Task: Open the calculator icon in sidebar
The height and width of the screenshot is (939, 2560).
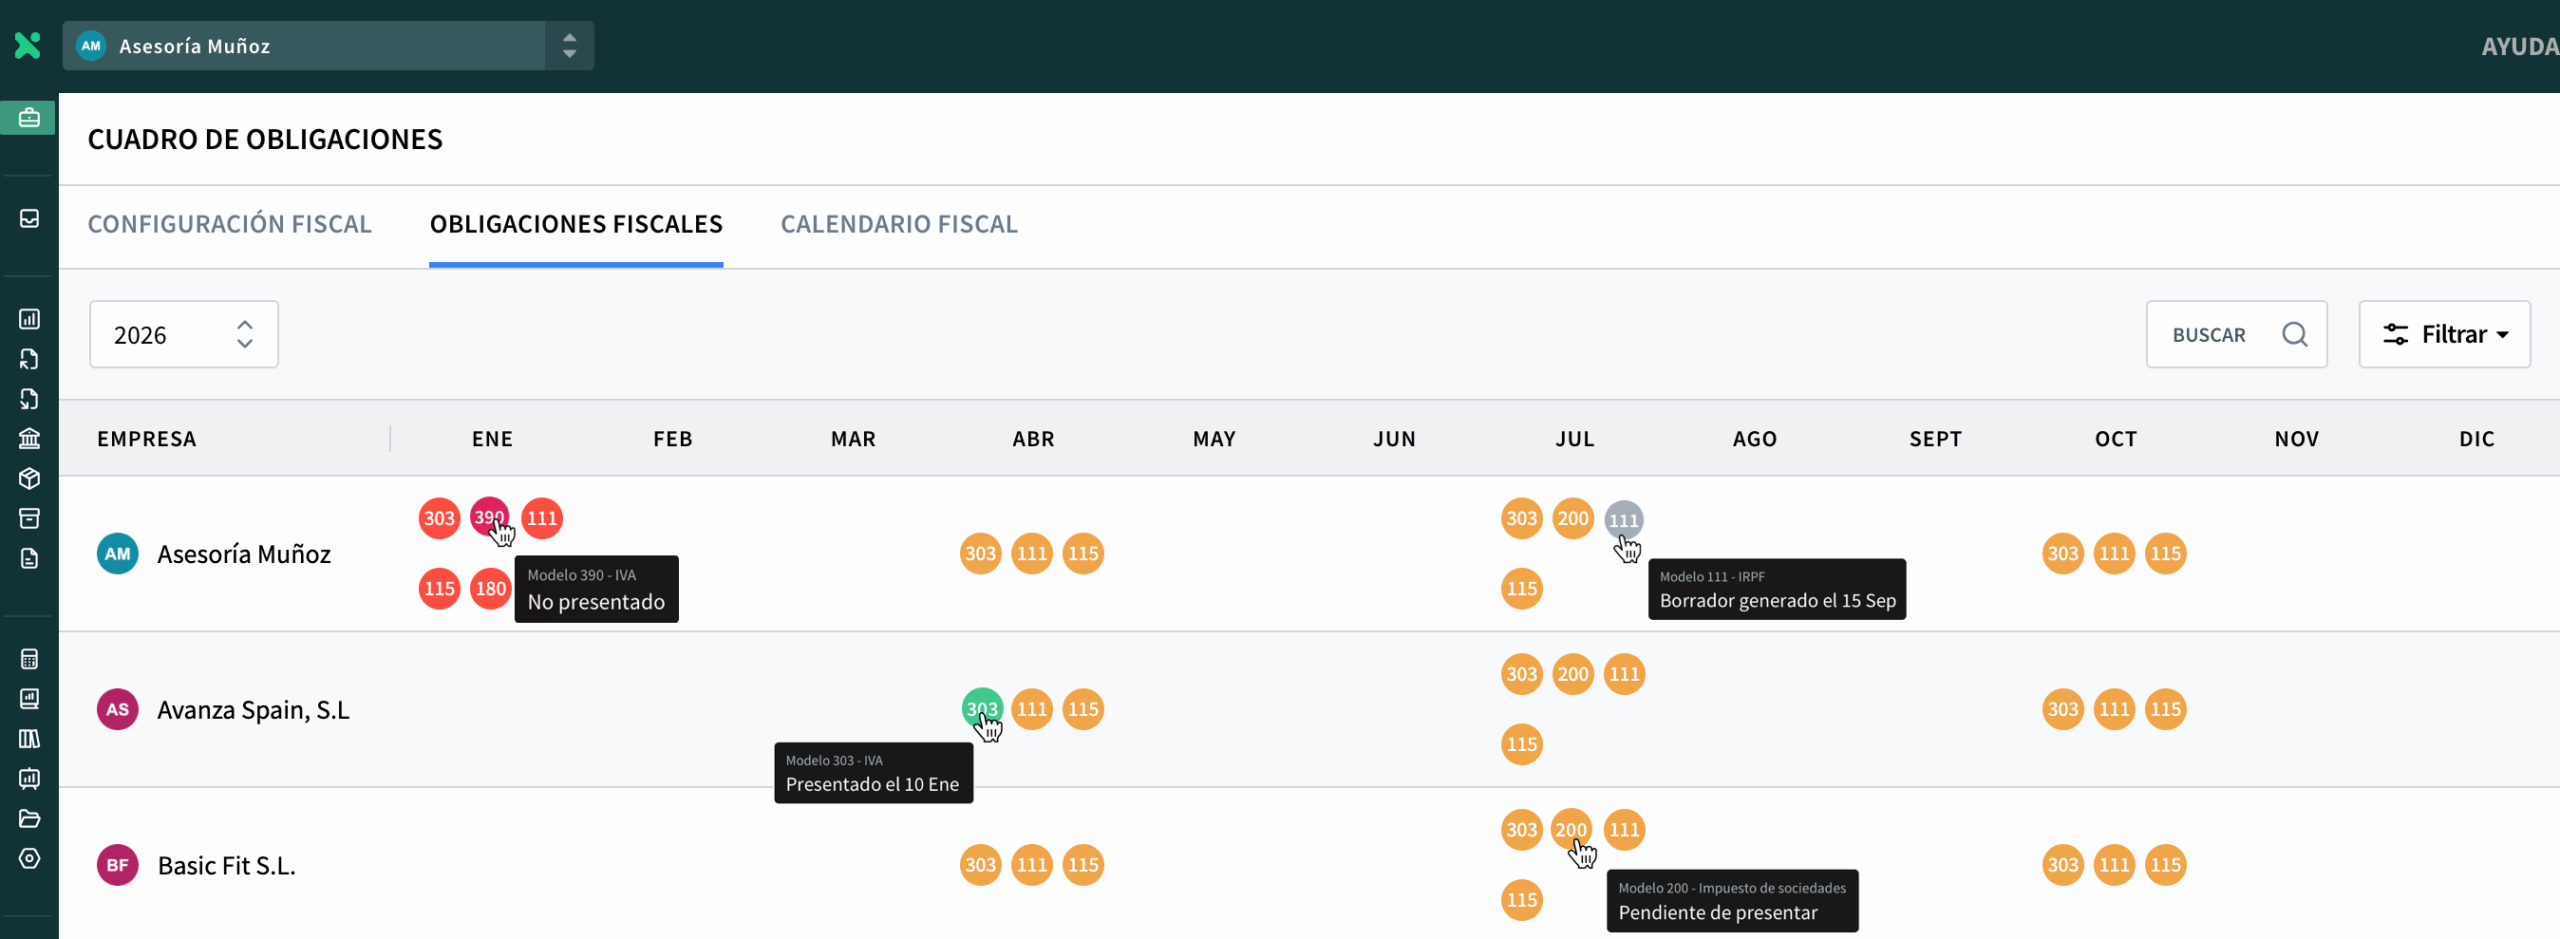Action: (x=29, y=659)
